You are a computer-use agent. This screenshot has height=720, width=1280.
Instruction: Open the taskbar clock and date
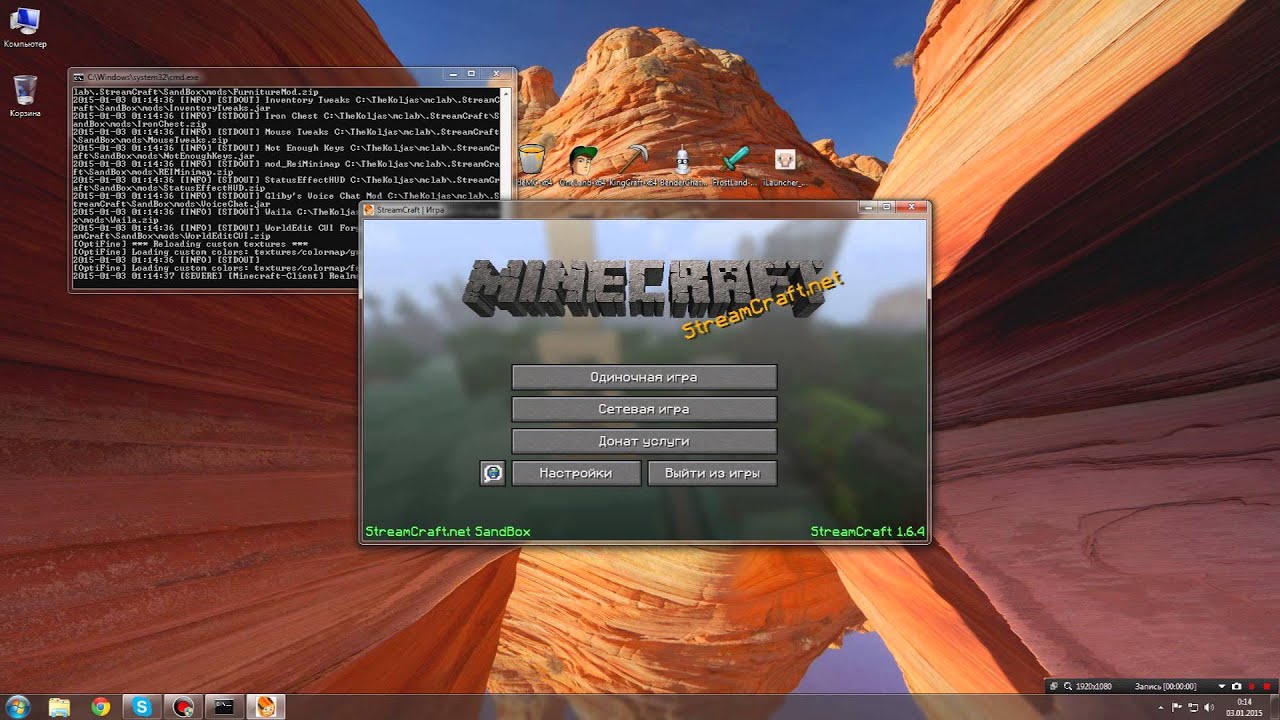1244,708
